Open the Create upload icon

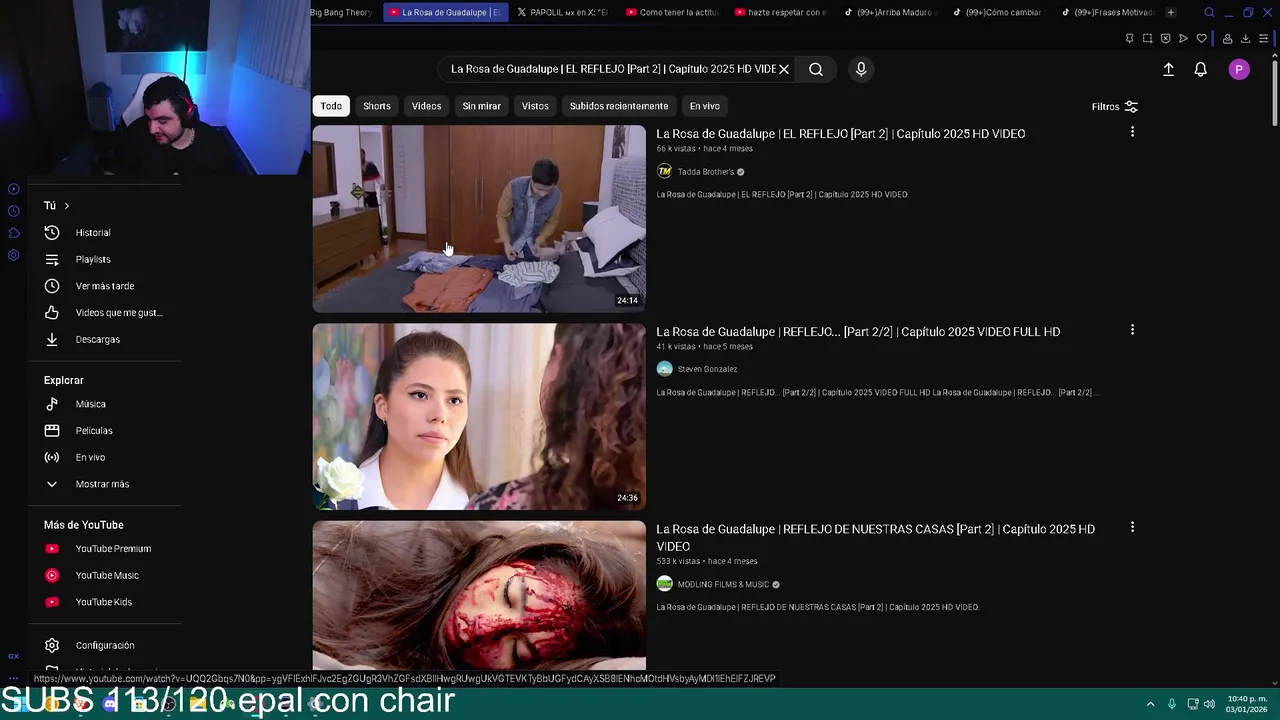pos(1168,69)
